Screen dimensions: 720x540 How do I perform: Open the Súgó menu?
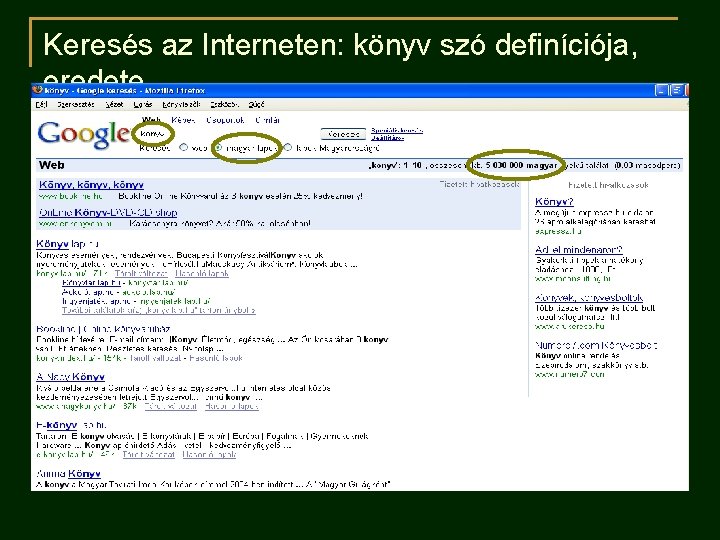pos(256,105)
